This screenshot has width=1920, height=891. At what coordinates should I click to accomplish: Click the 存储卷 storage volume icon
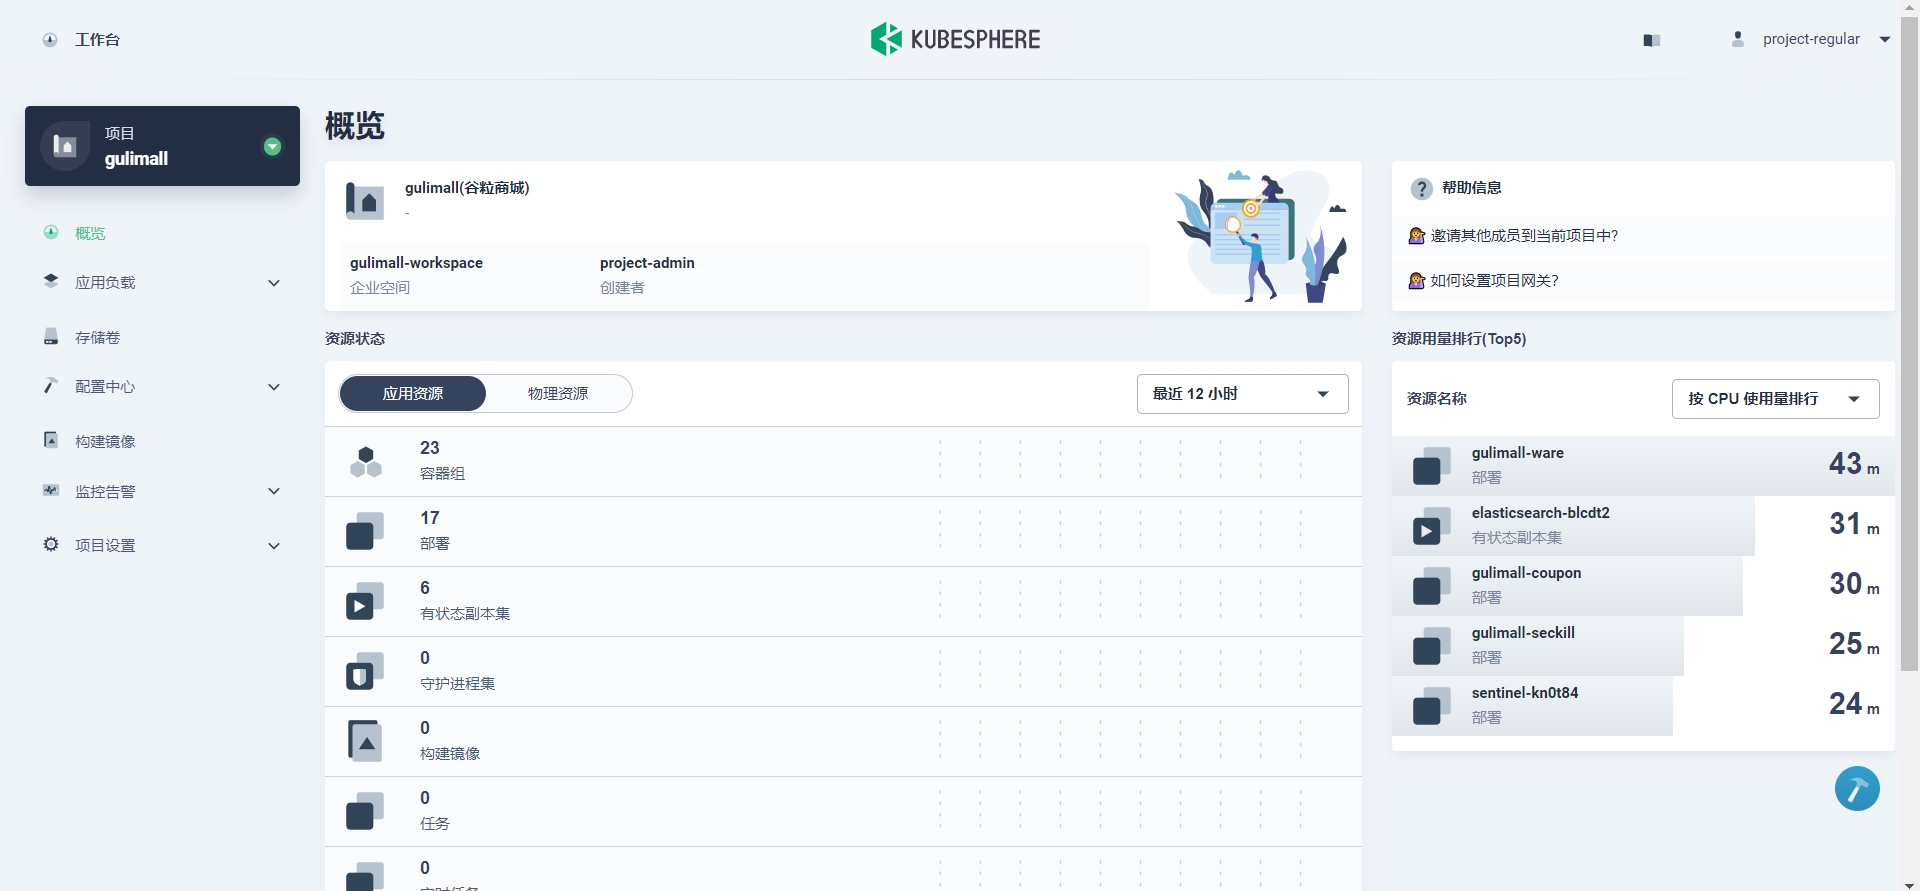51,337
